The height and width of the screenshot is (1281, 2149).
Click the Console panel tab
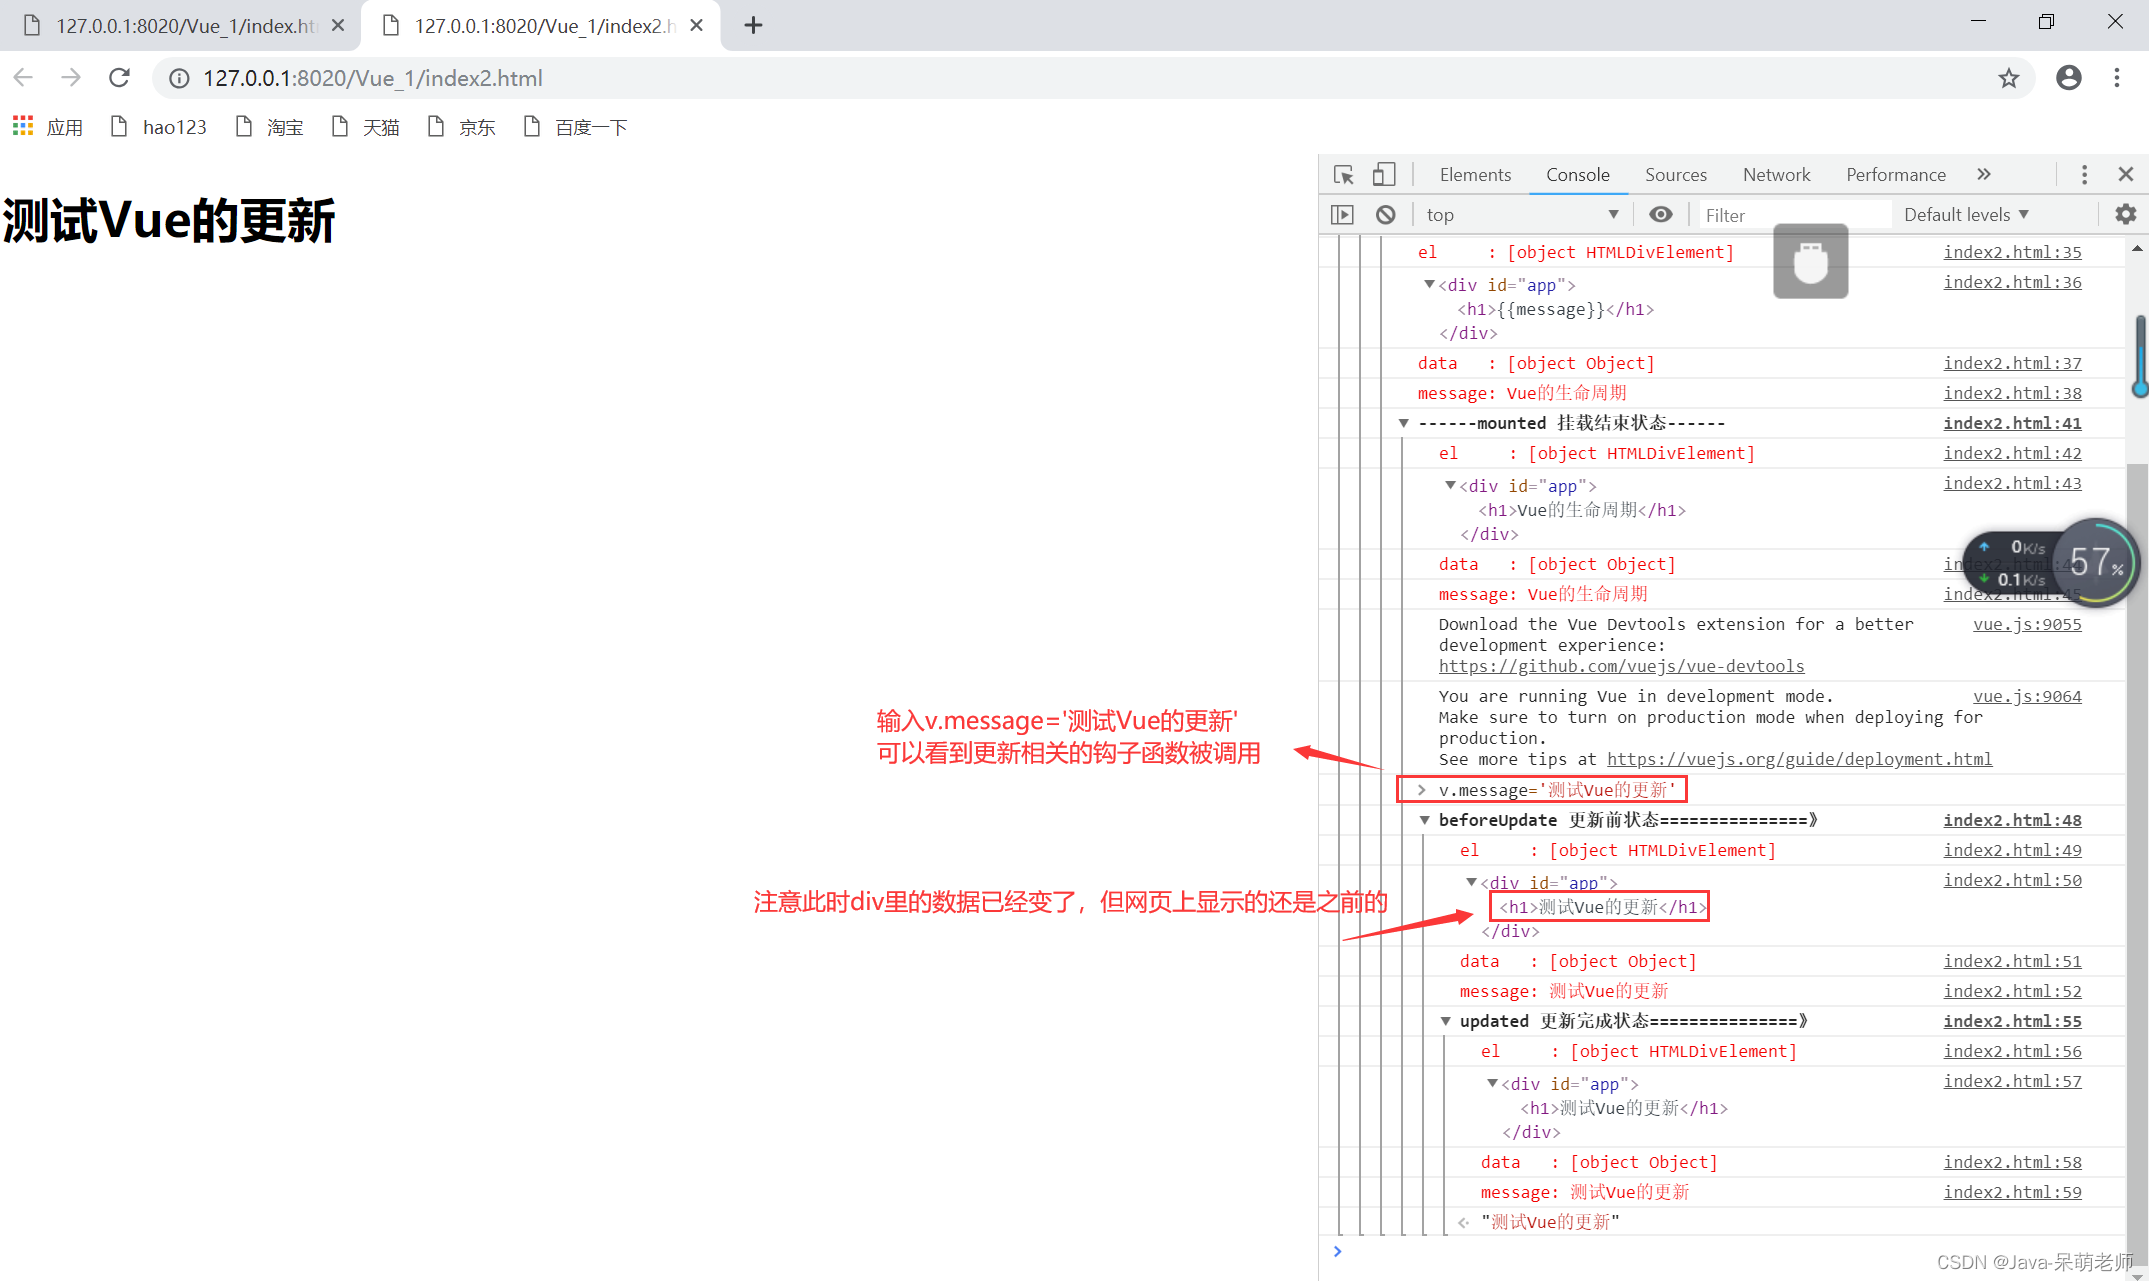[1574, 174]
